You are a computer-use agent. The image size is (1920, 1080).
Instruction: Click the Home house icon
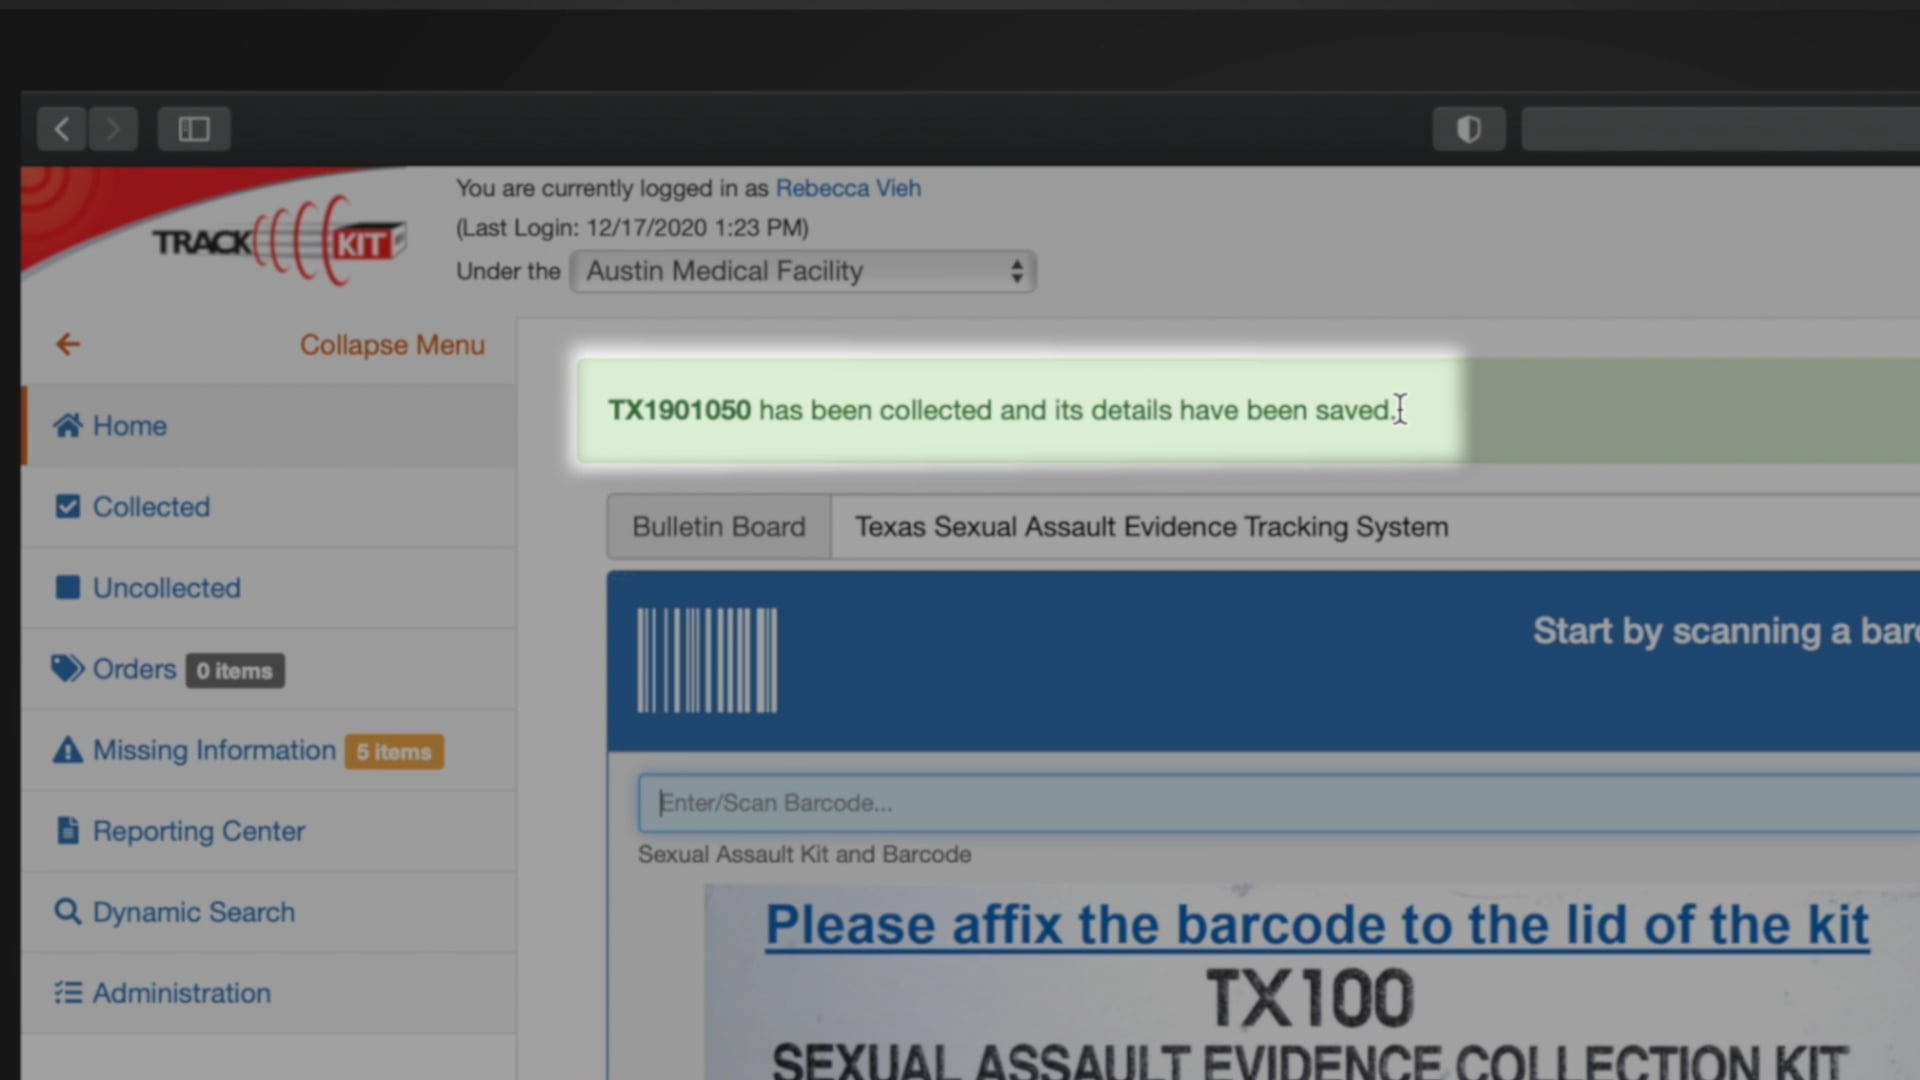[68, 426]
